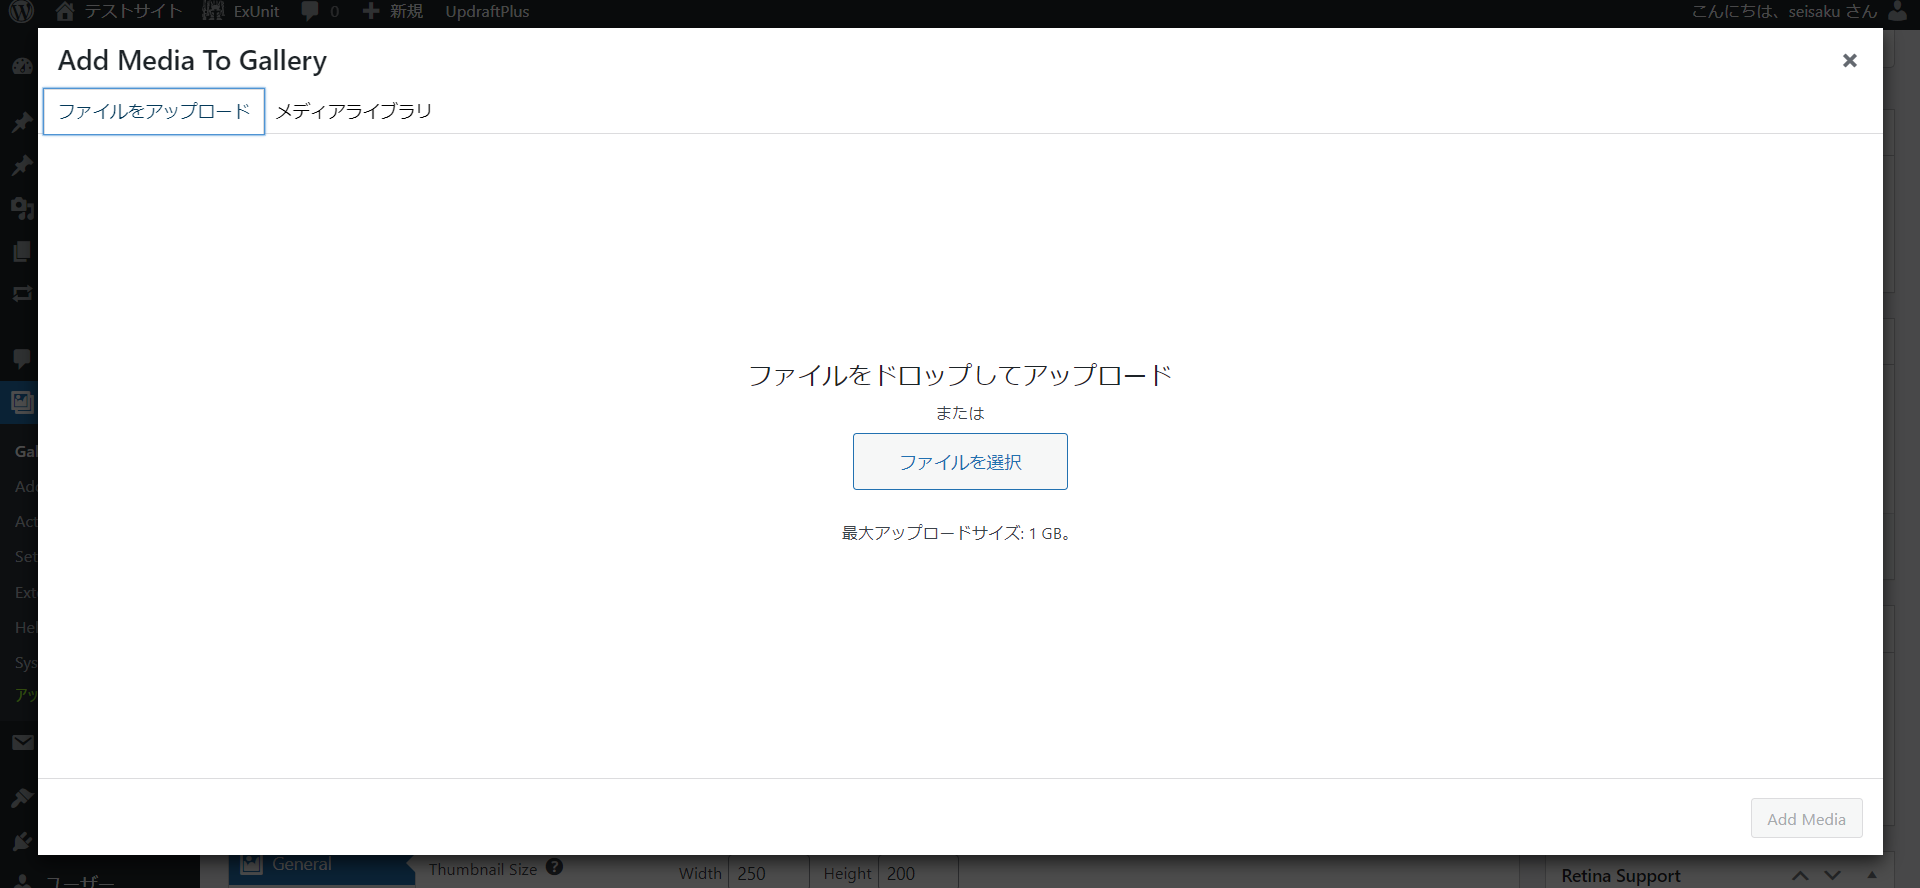Screen dimensions: 1920x888
Task: Switch to the メディアライブラリ tab
Action: (x=353, y=111)
